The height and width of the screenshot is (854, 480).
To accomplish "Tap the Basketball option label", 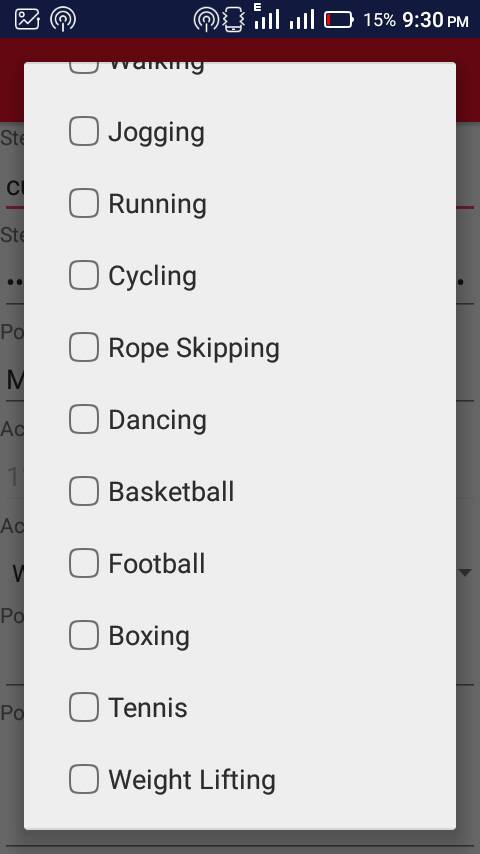I will pyautogui.click(x=171, y=492).
